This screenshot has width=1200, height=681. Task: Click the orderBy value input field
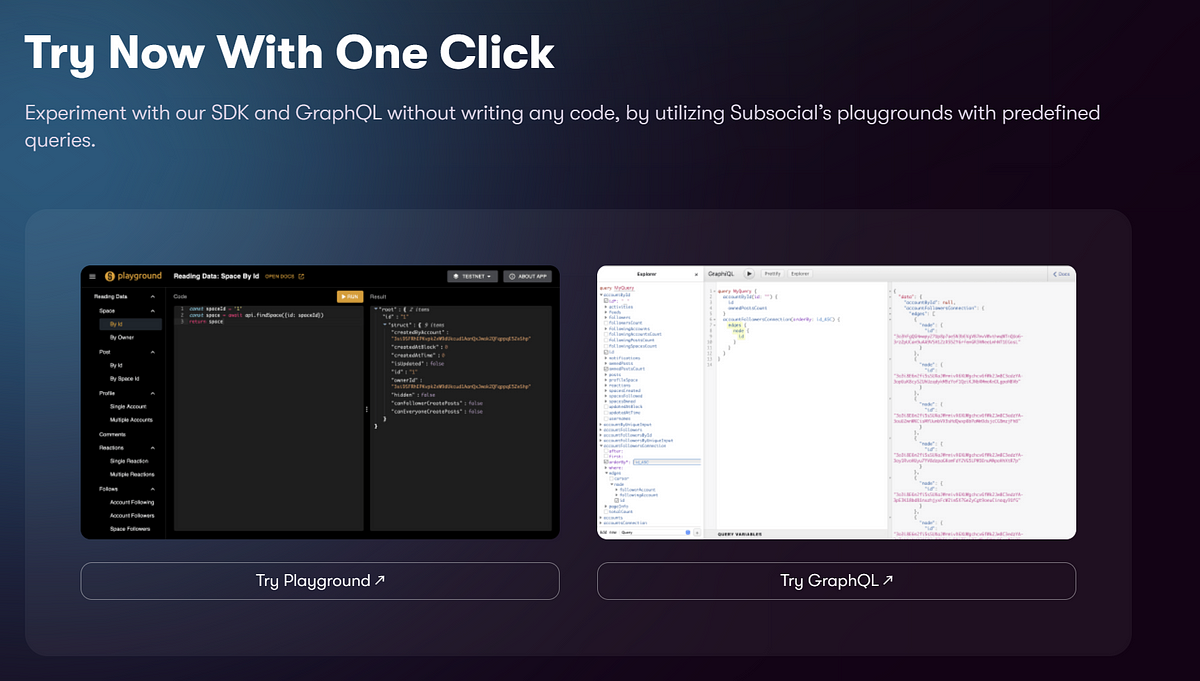pyautogui.click(x=667, y=462)
